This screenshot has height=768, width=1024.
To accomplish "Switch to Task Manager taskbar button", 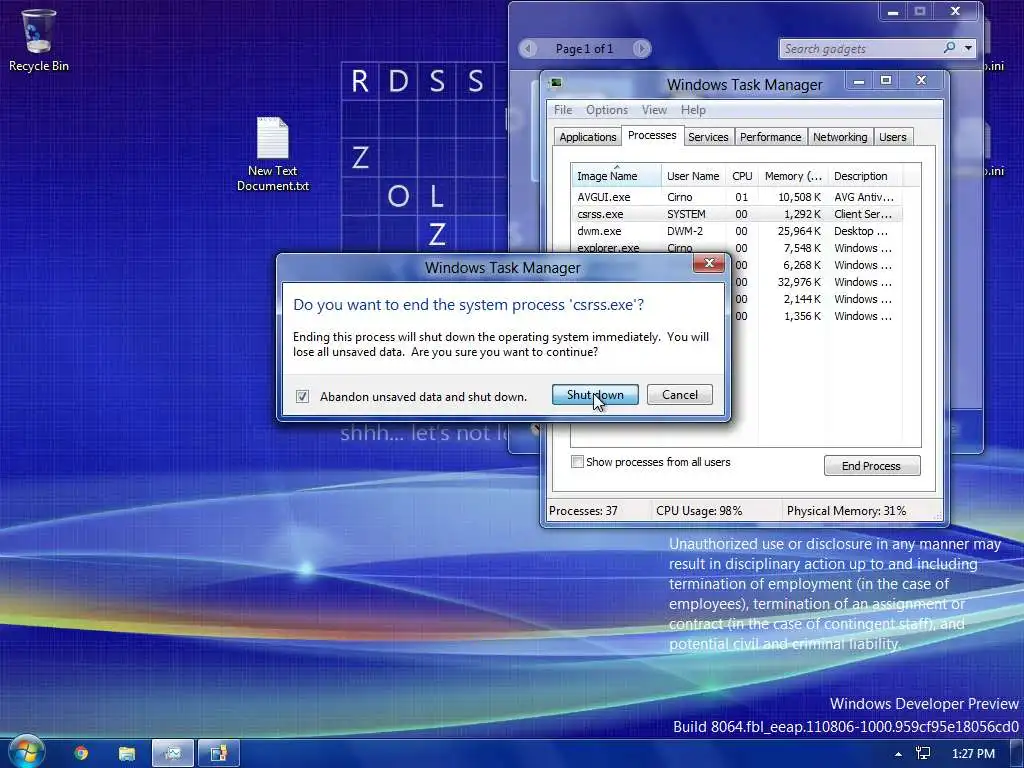I will click(173, 754).
